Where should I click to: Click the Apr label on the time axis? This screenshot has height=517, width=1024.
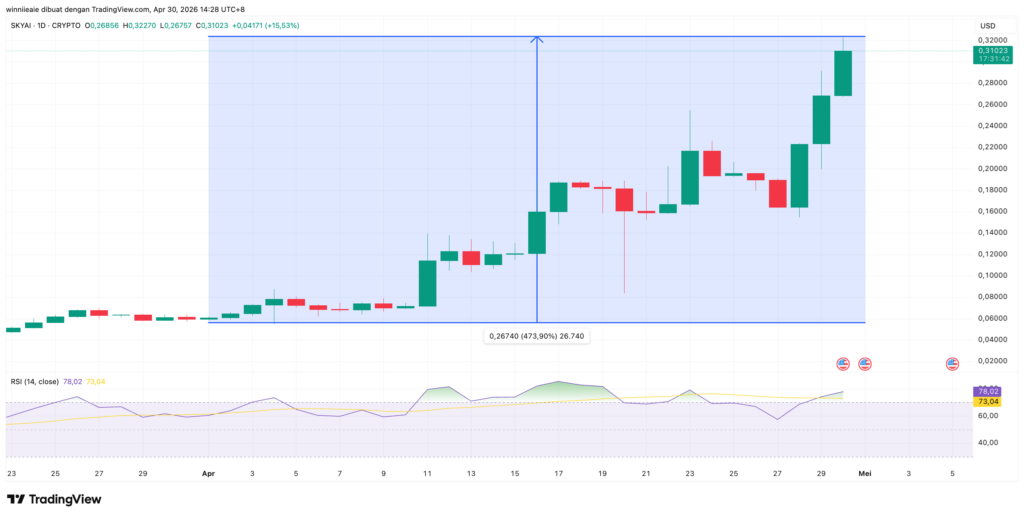[x=208, y=473]
